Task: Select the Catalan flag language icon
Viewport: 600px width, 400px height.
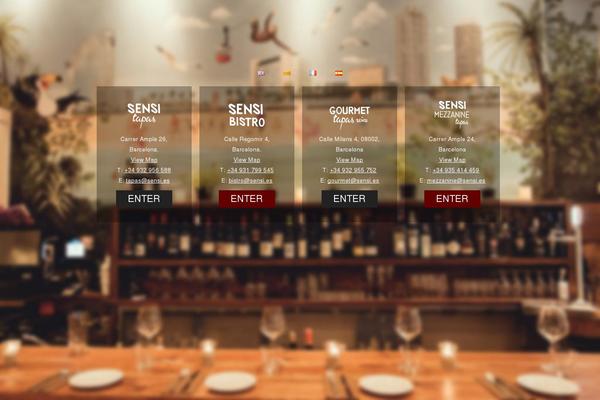Action: tap(287, 73)
